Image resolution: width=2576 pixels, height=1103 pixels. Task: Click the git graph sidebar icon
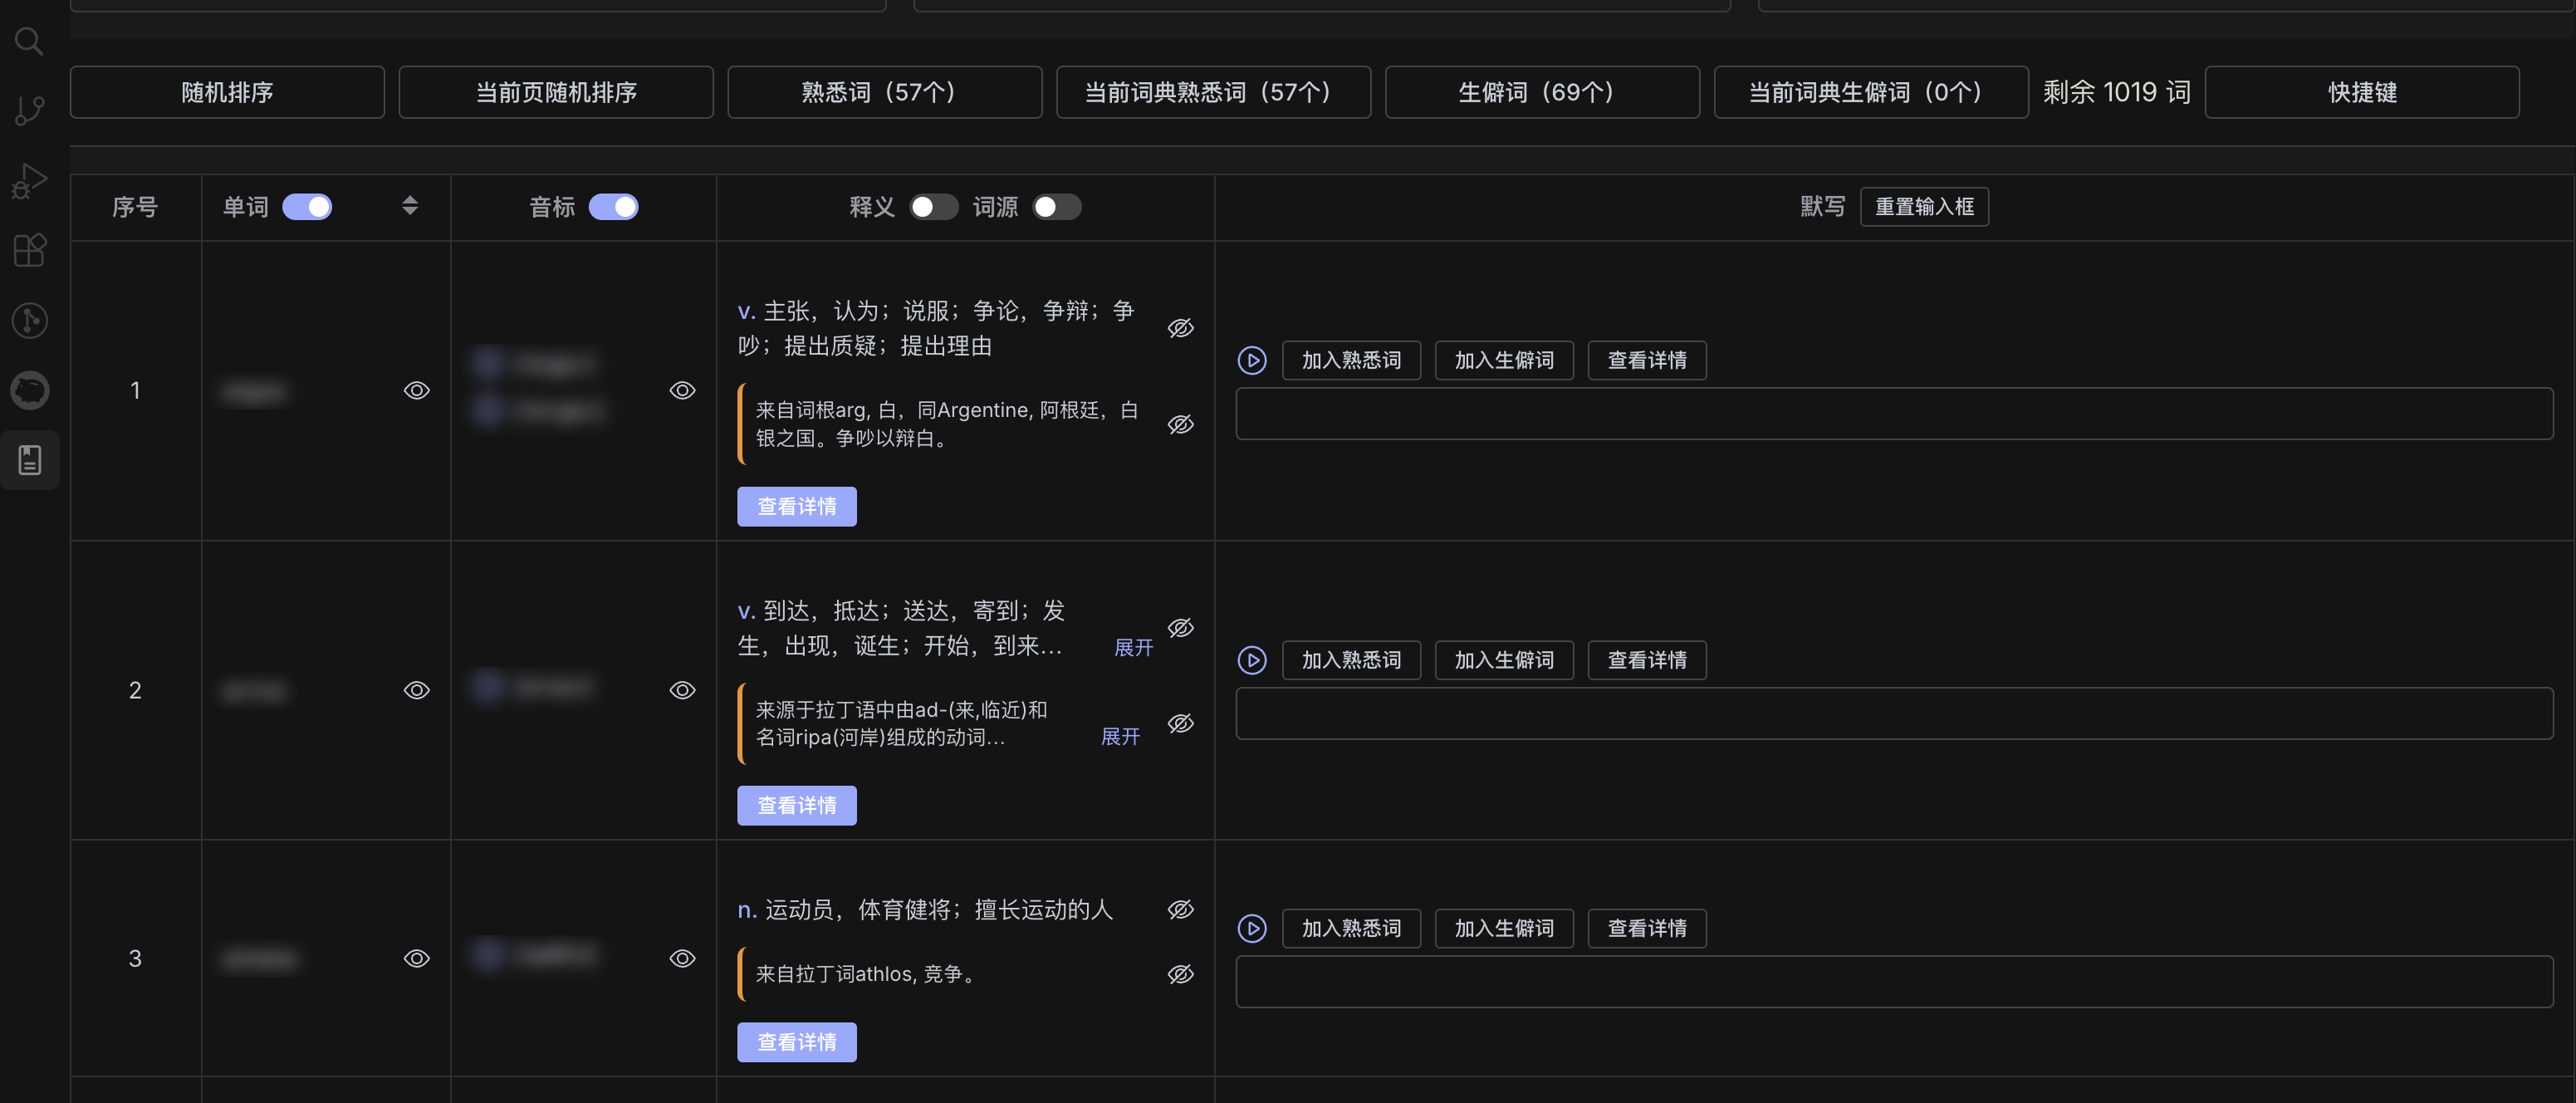click(29, 320)
